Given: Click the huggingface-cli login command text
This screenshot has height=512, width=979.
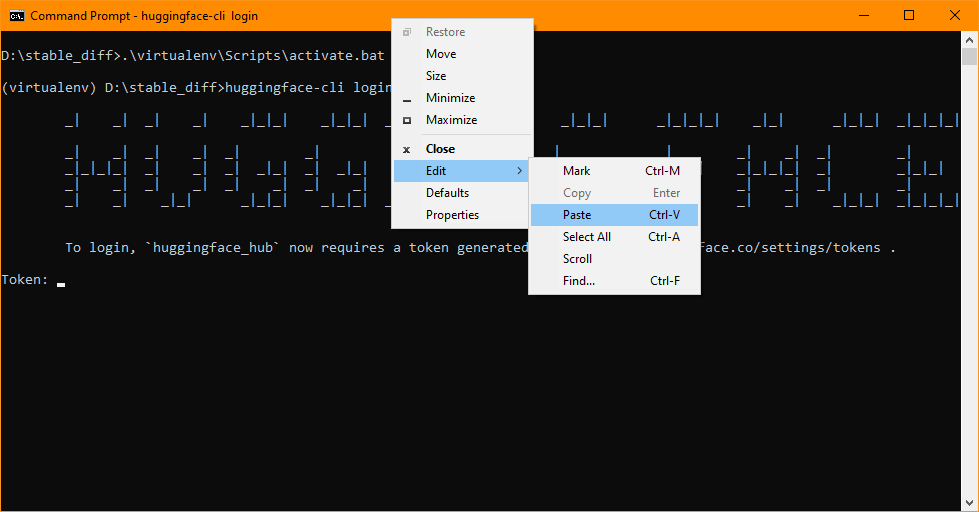Looking at the screenshot, I should pyautogui.click(x=308, y=87).
